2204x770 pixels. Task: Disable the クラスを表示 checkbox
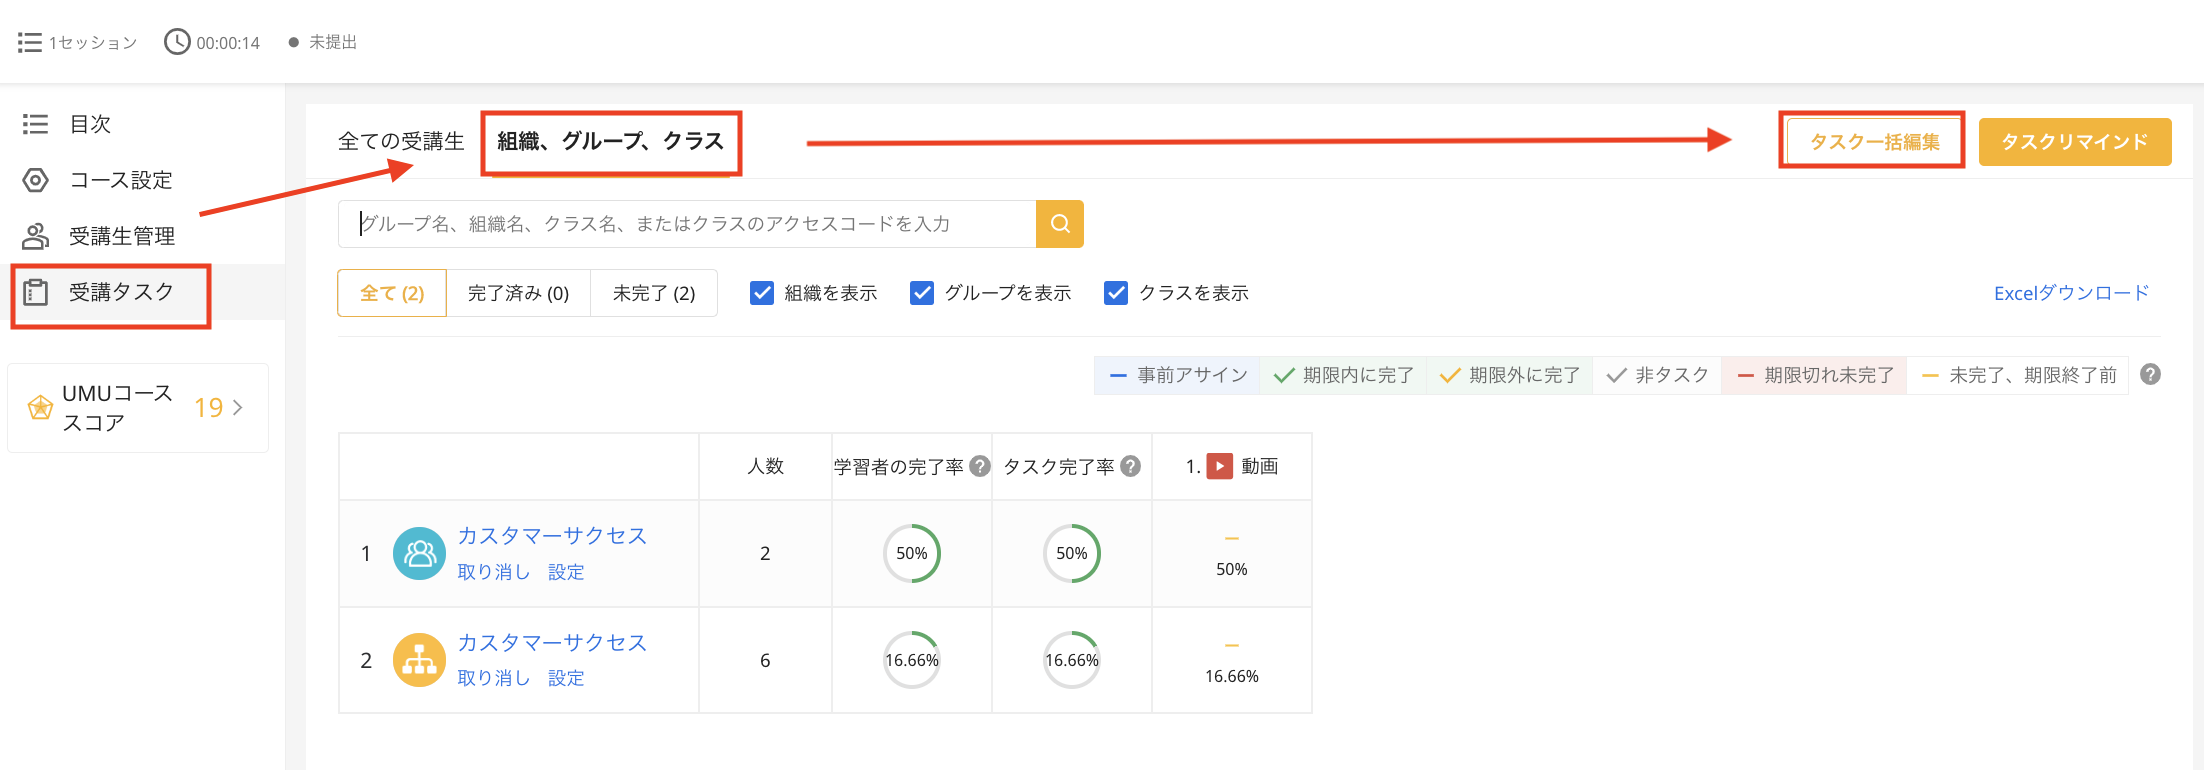[x=1116, y=293]
